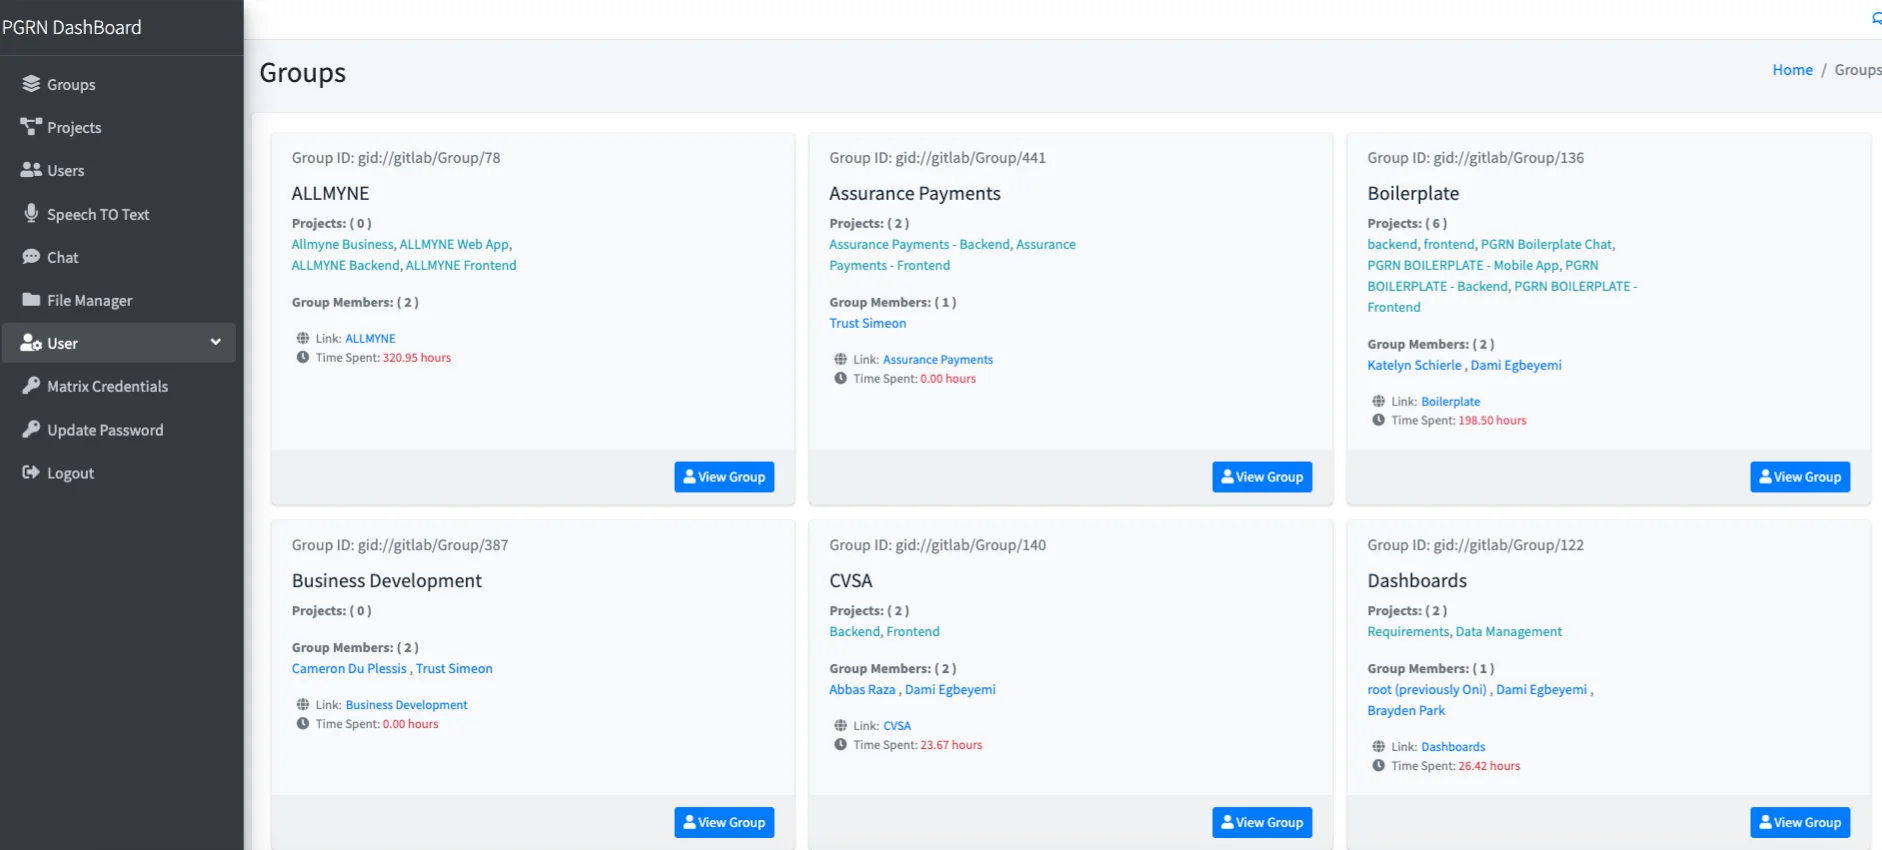Click the File Manager folder icon
The height and width of the screenshot is (850, 1882).
pos(31,300)
